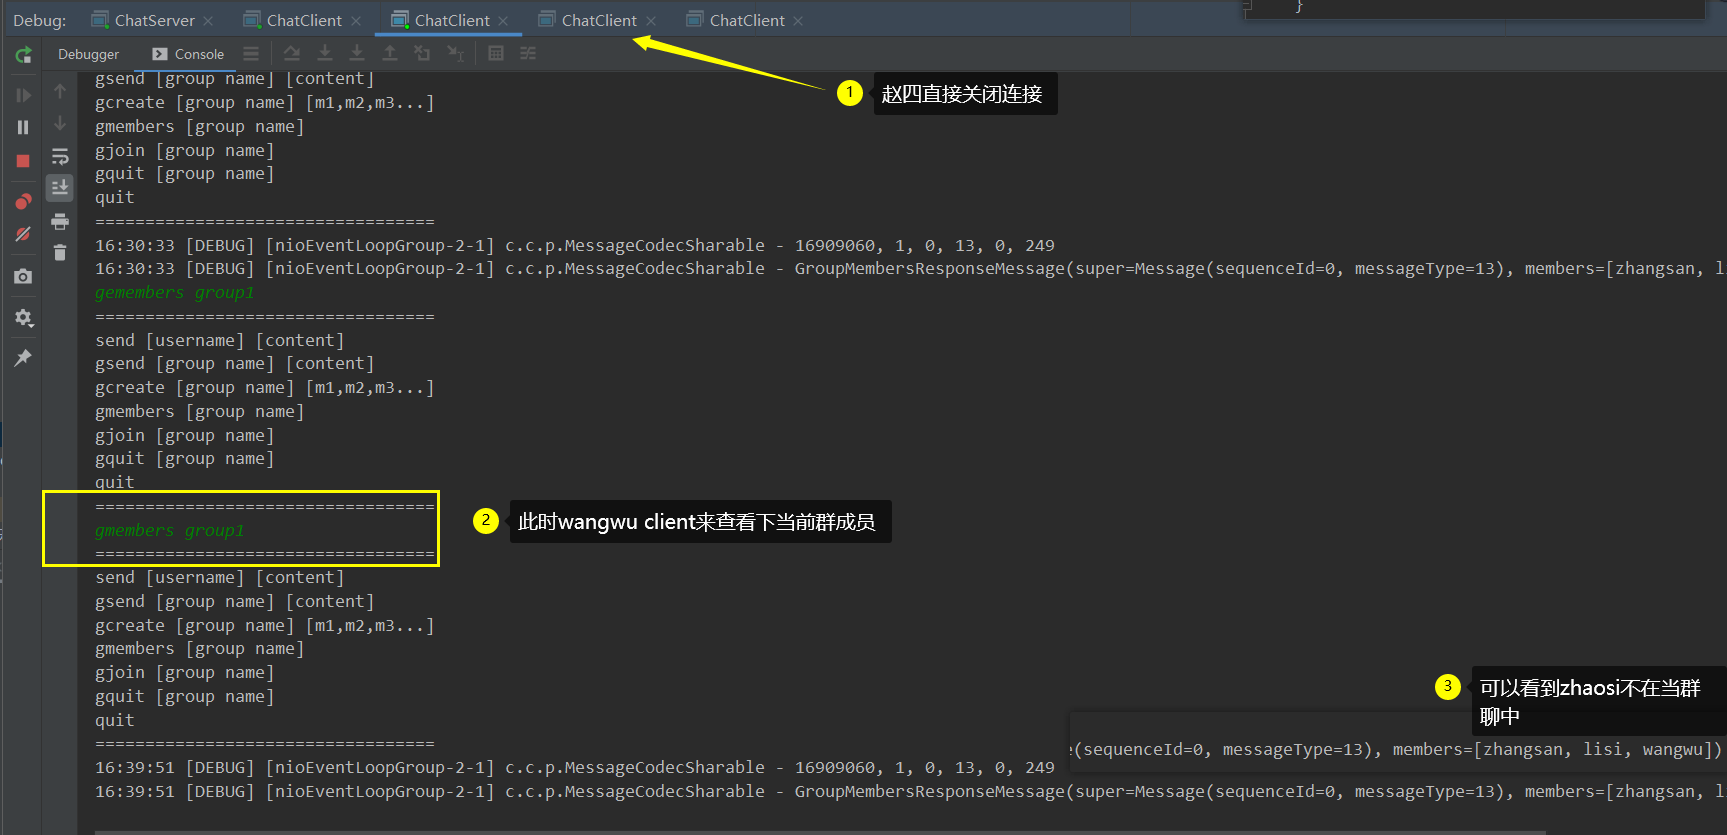Click Trace Current Stream Chain icon
This screenshot has width=1727, height=835.
[528, 53]
